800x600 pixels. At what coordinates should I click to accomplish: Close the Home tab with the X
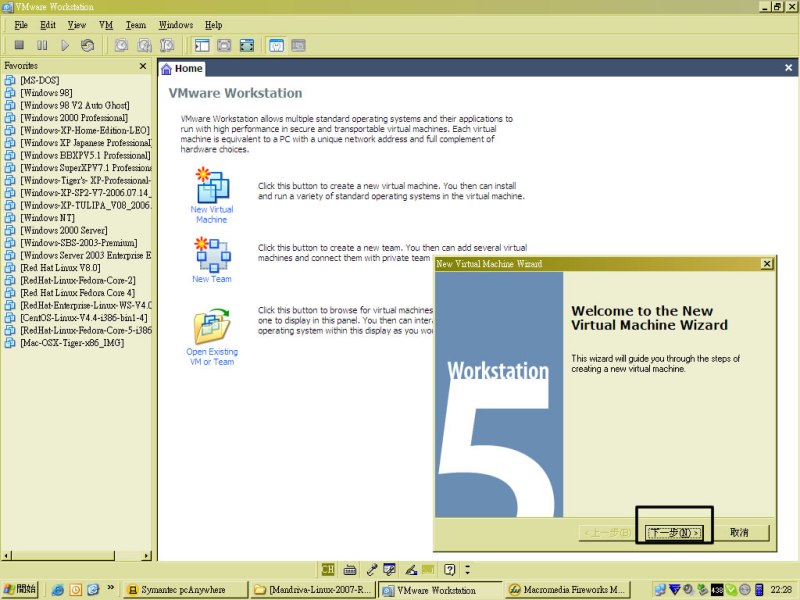[788, 67]
